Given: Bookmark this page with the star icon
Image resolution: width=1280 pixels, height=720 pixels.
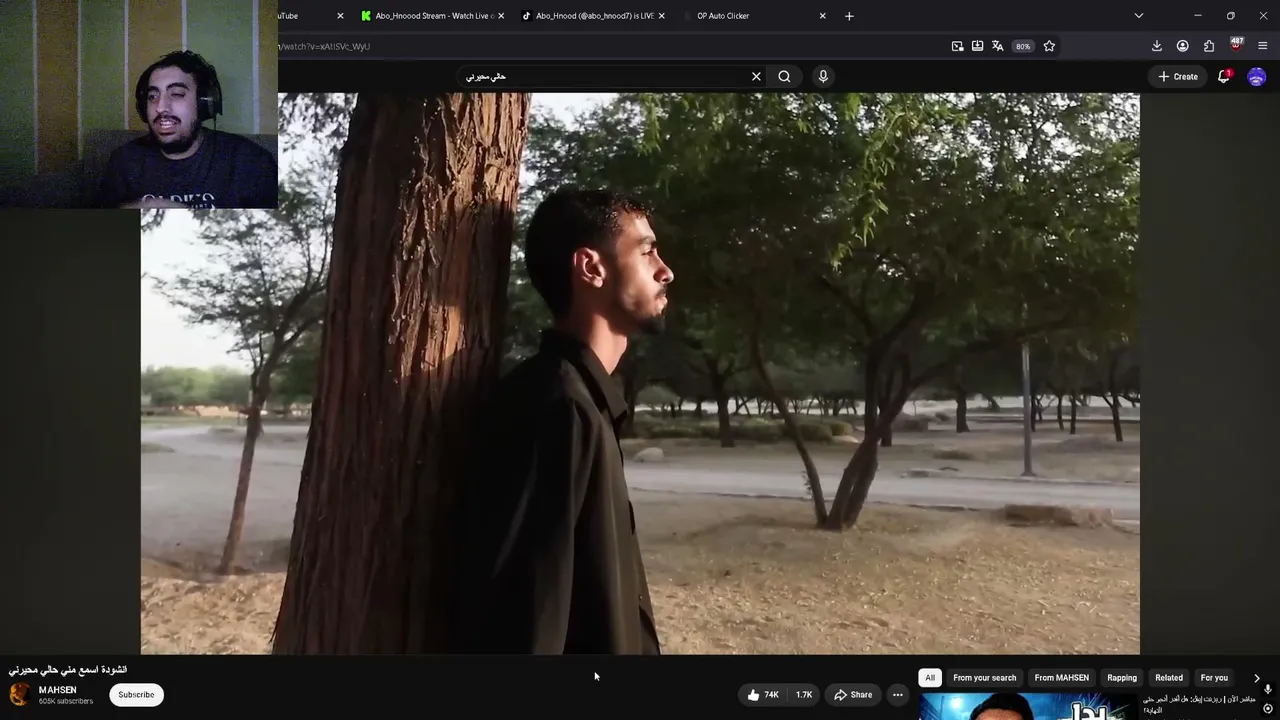Looking at the screenshot, I should [x=1049, y=46].
